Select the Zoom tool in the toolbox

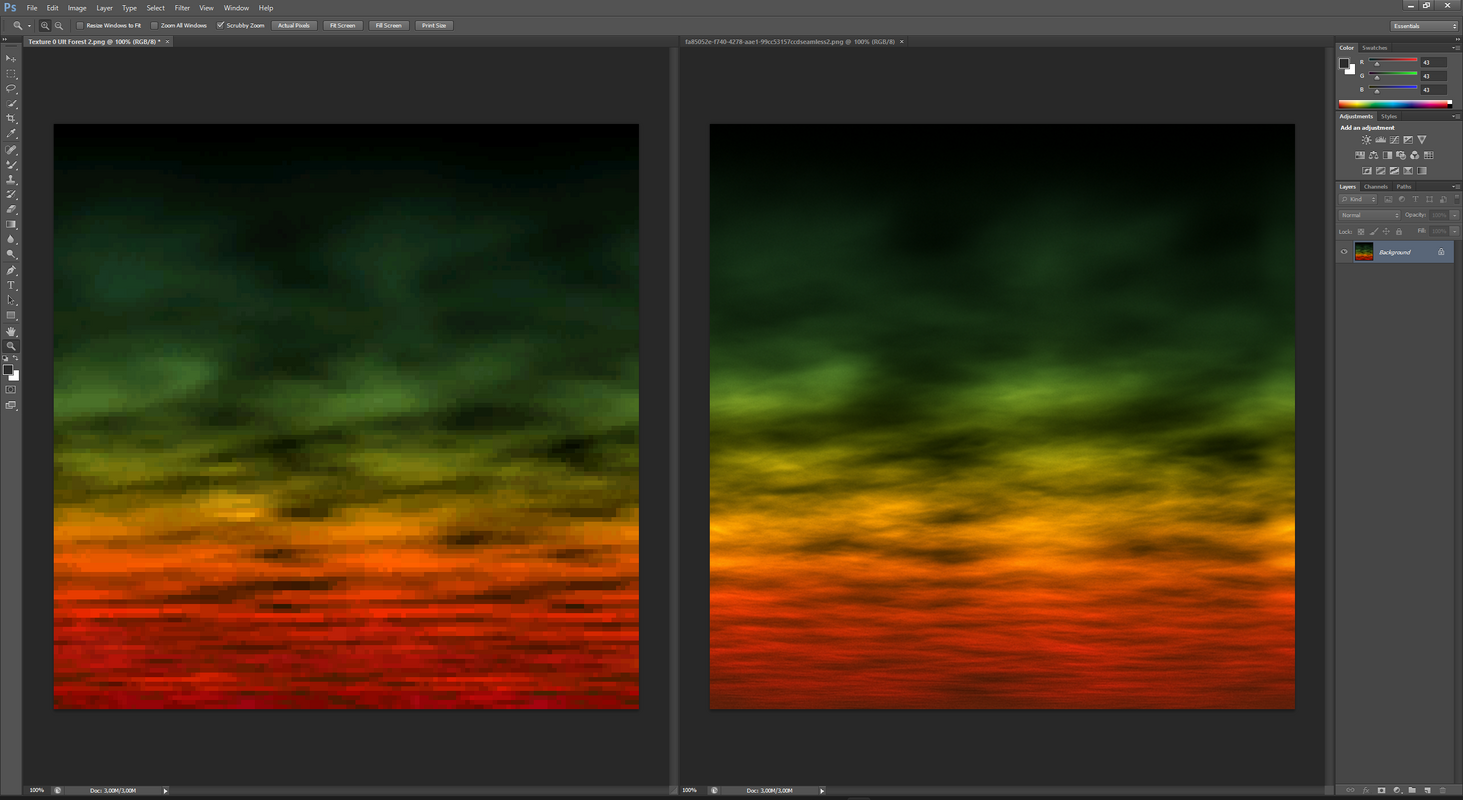tap(11, 347)
